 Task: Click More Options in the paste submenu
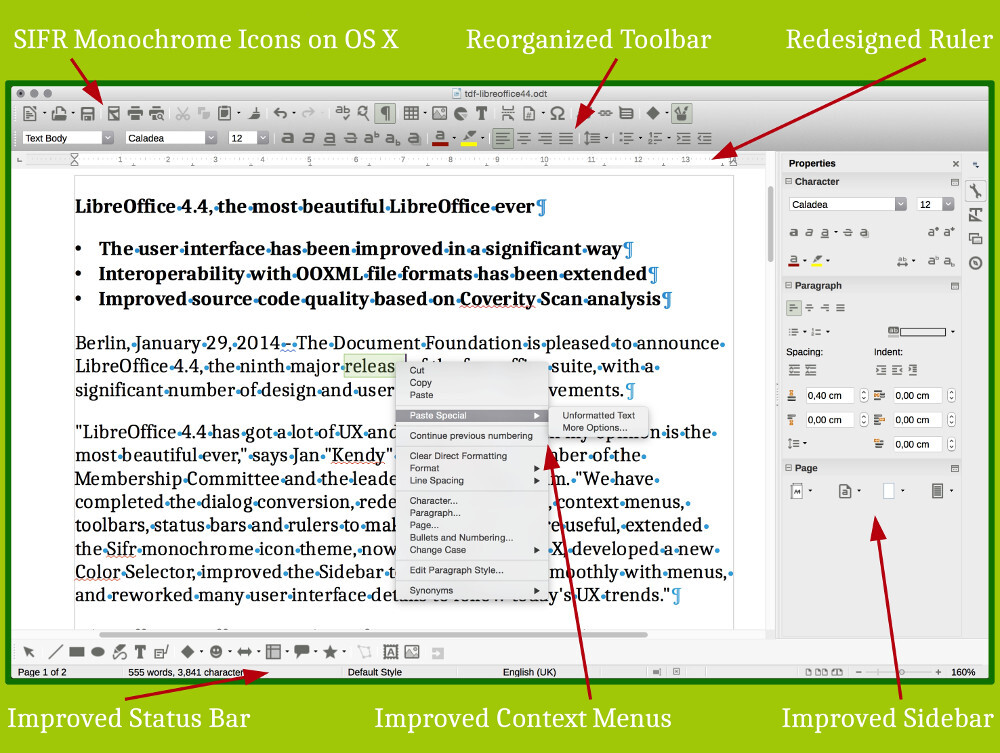pyautogui.click(x=598, y=427)
